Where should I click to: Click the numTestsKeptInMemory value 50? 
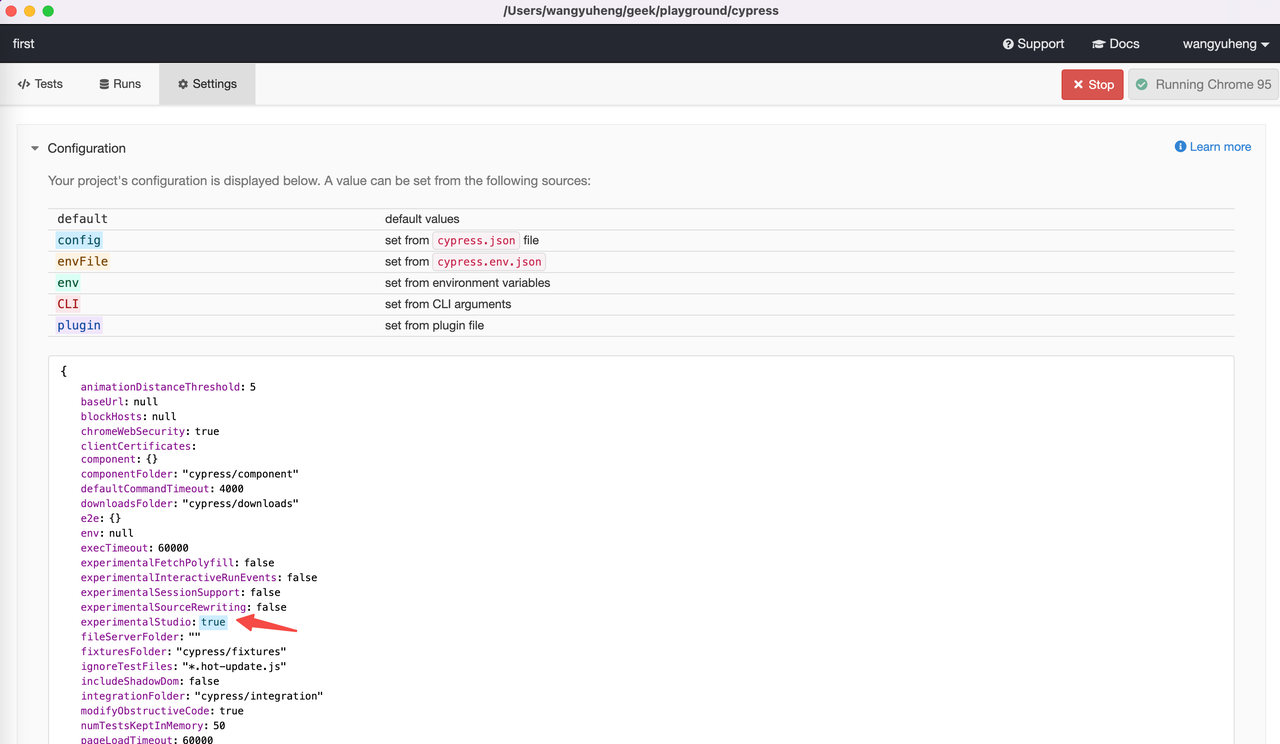click(219, 725)
